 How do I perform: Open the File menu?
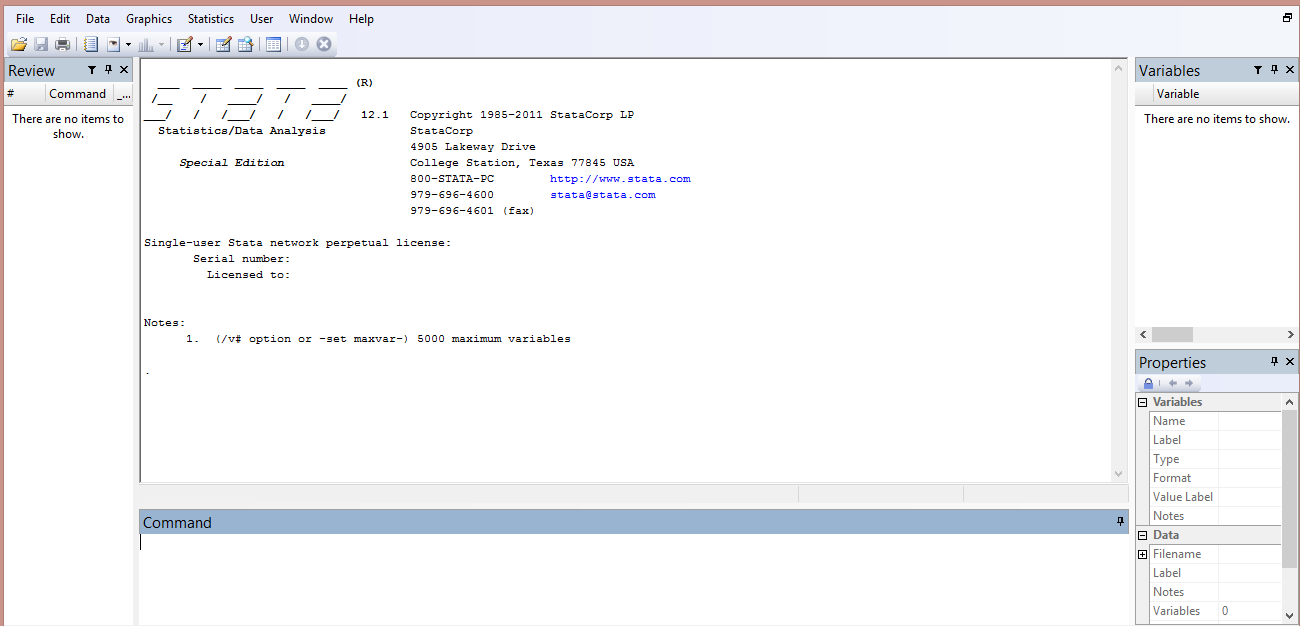pos(25,19)
